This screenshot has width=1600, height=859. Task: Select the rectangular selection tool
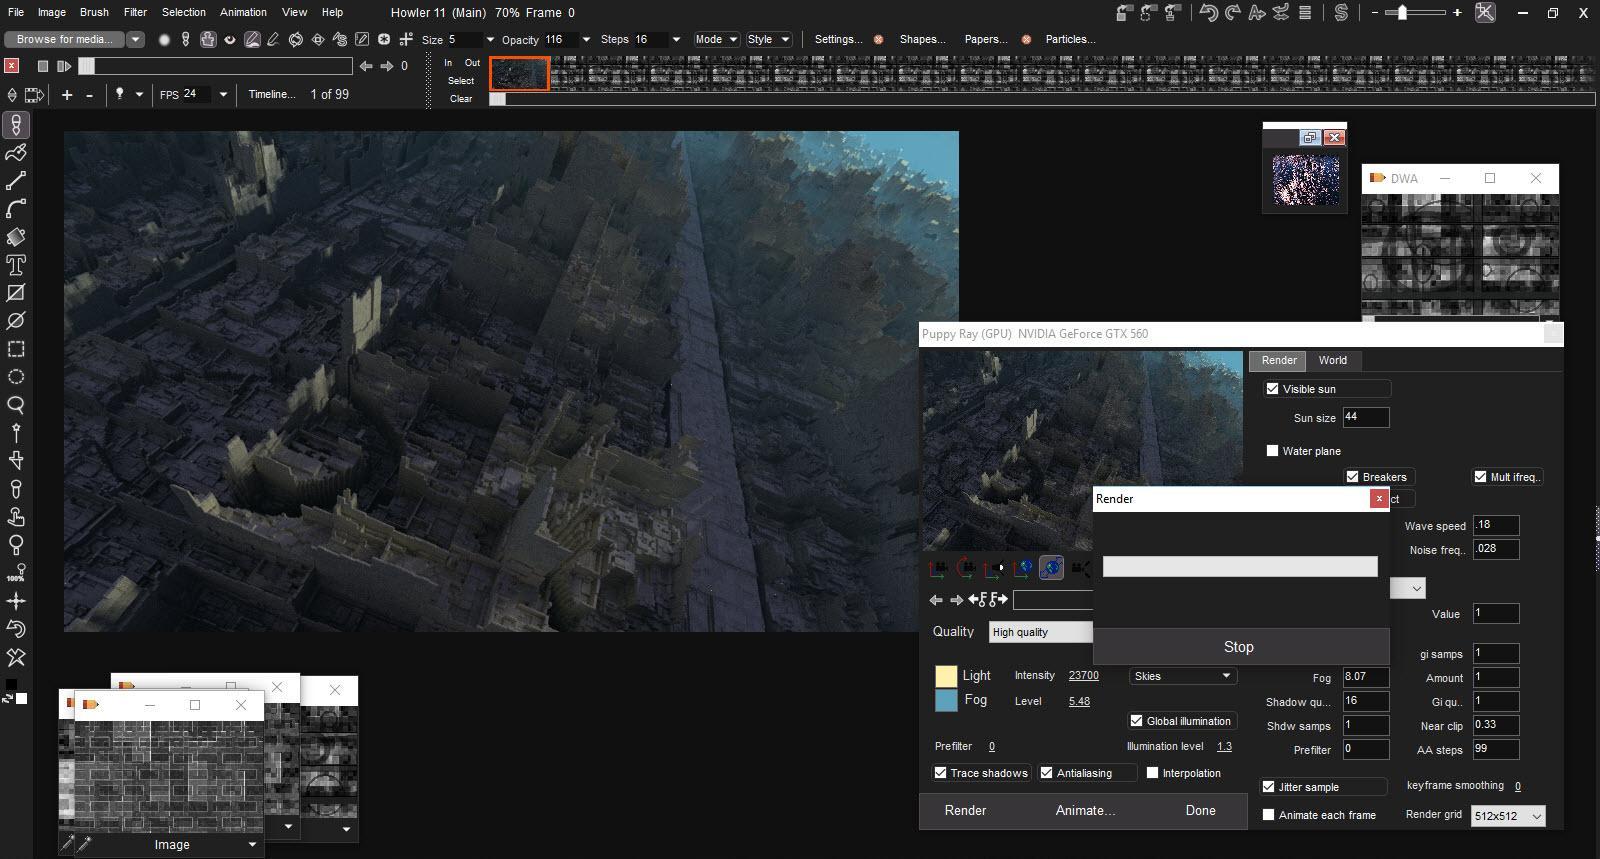tap(16, 349)
